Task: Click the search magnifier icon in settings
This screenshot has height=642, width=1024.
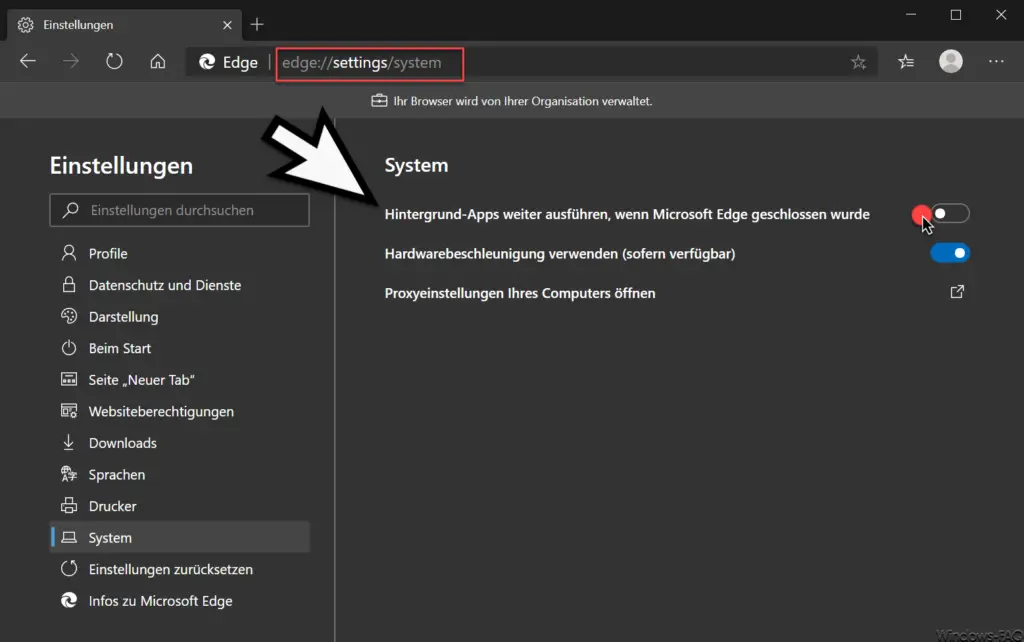Action: (71, 210)
